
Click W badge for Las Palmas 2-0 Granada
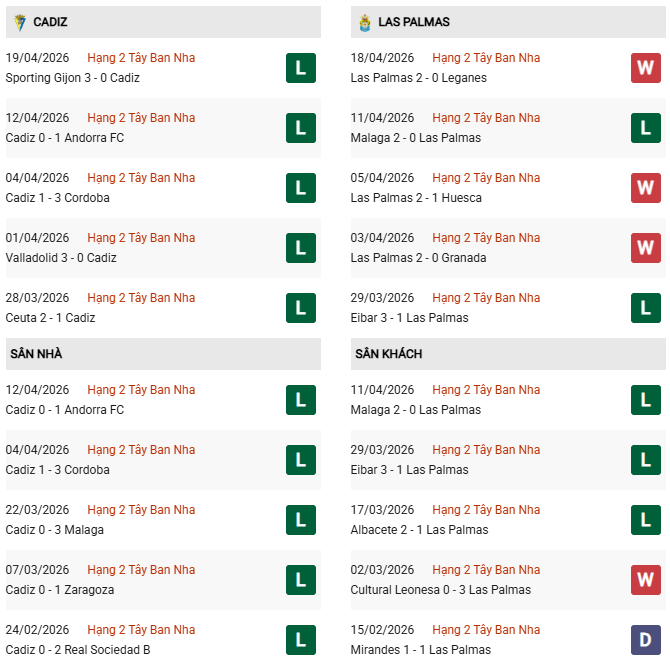pos(645,248)
